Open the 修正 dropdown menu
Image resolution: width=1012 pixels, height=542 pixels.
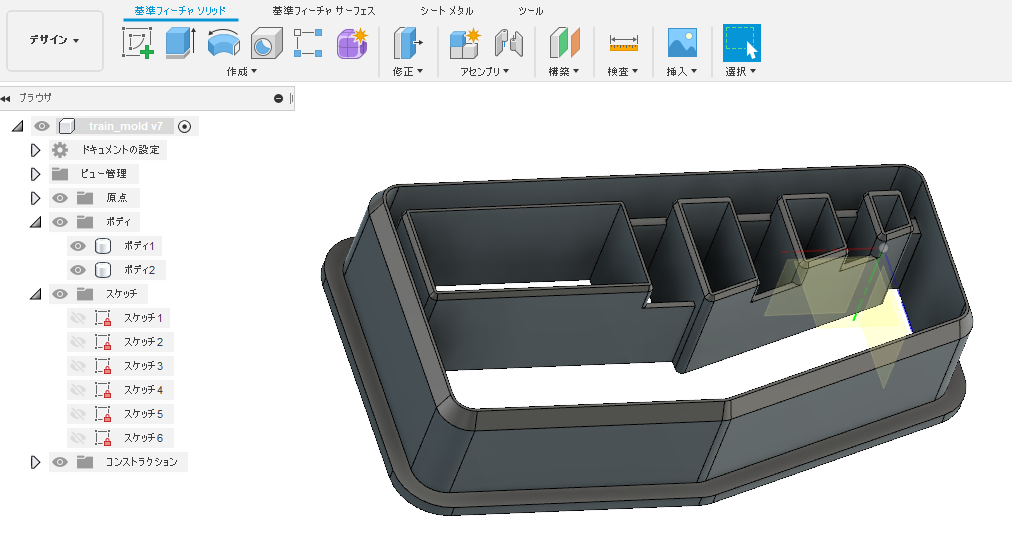(408, 72)
